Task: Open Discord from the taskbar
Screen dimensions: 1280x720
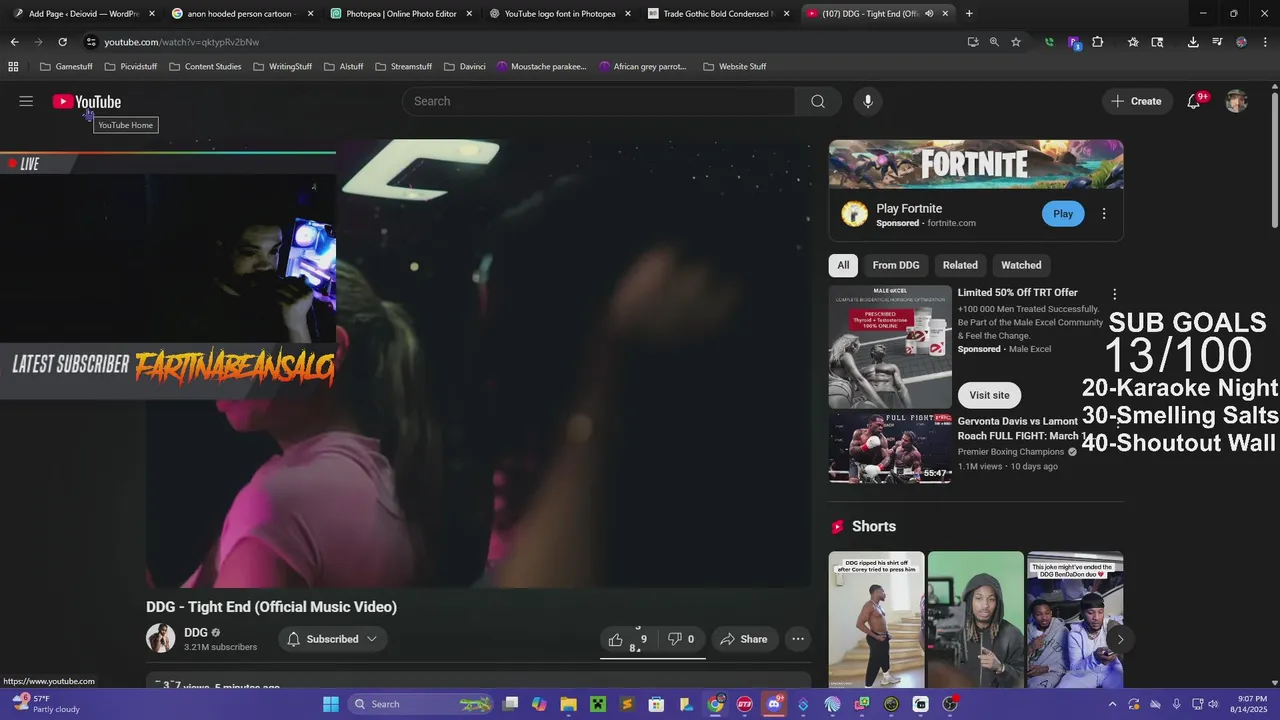Action: [x=774, y=704]
